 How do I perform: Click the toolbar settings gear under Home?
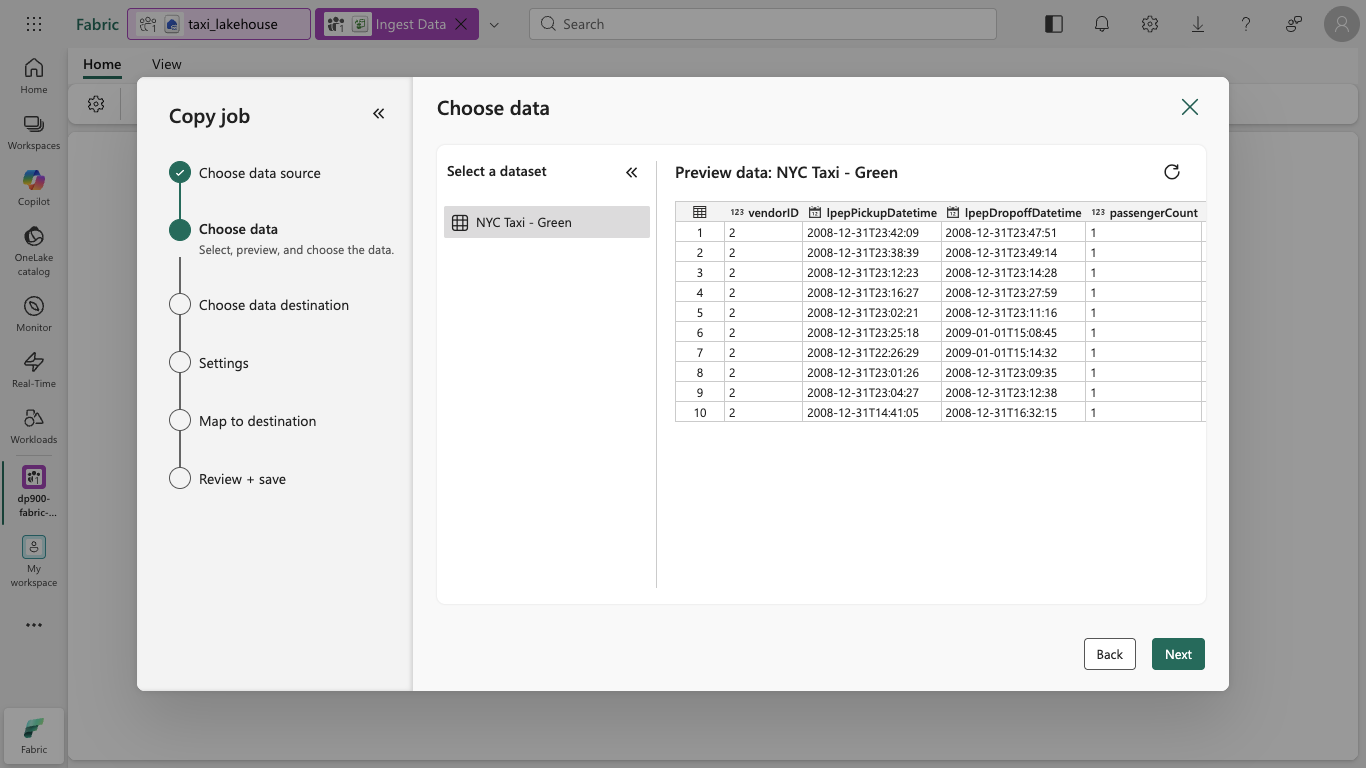[x=96, y=104]
